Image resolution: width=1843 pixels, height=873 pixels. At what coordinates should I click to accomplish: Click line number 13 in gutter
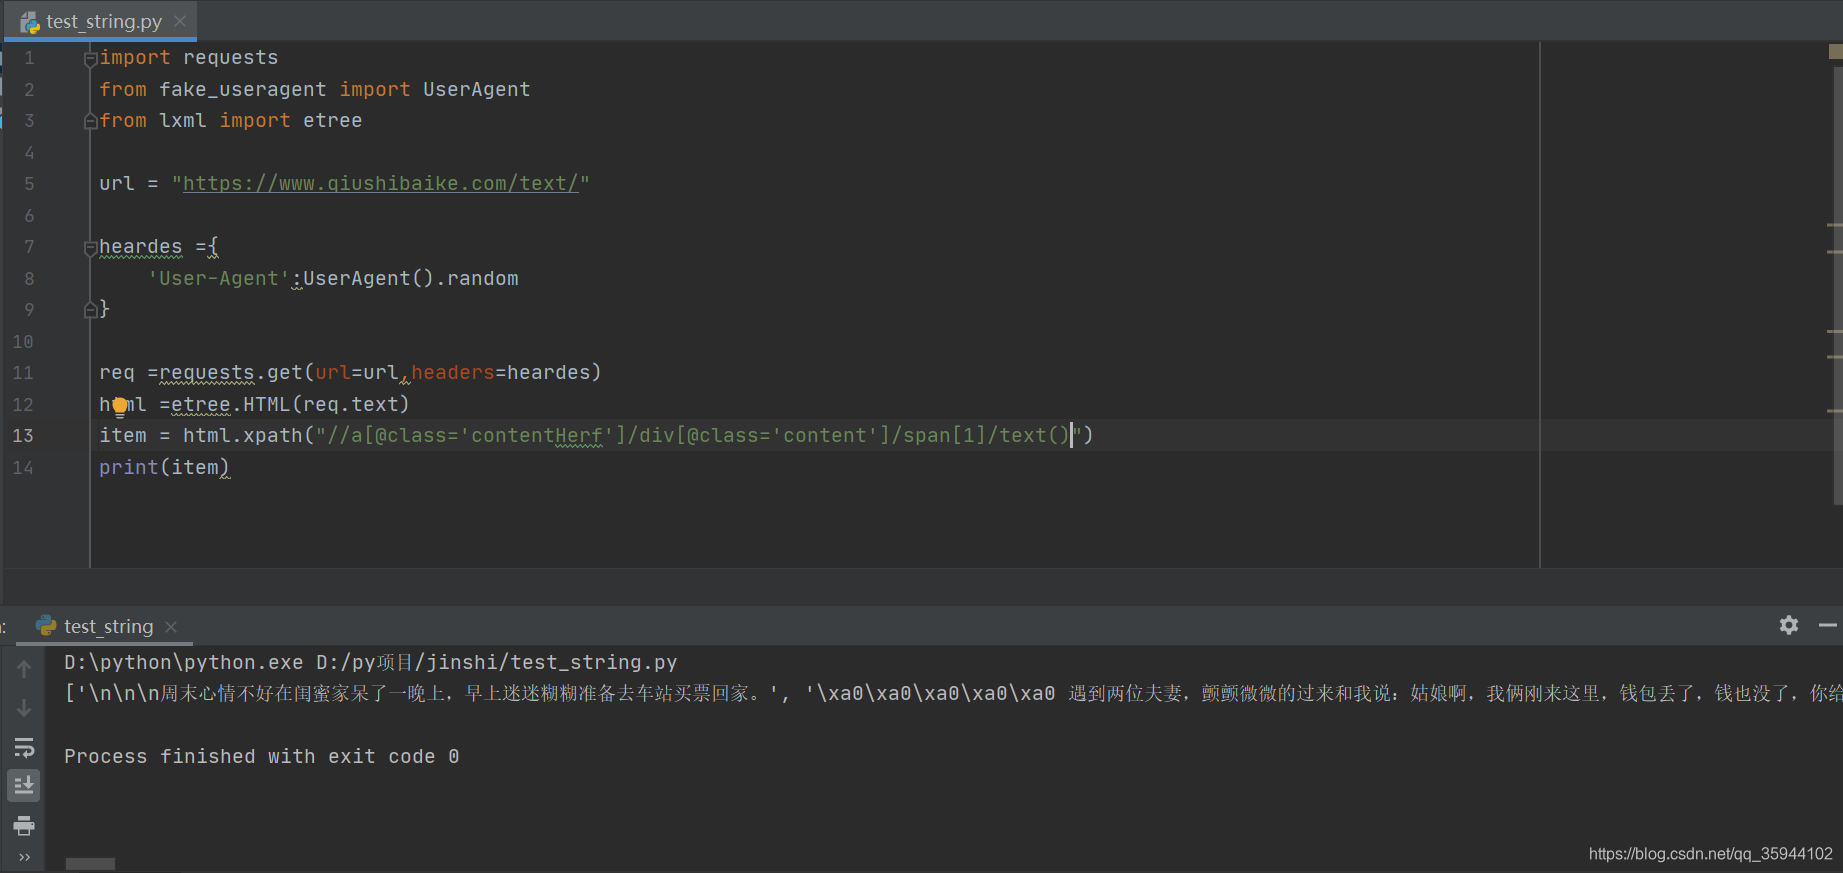point(23,436)
